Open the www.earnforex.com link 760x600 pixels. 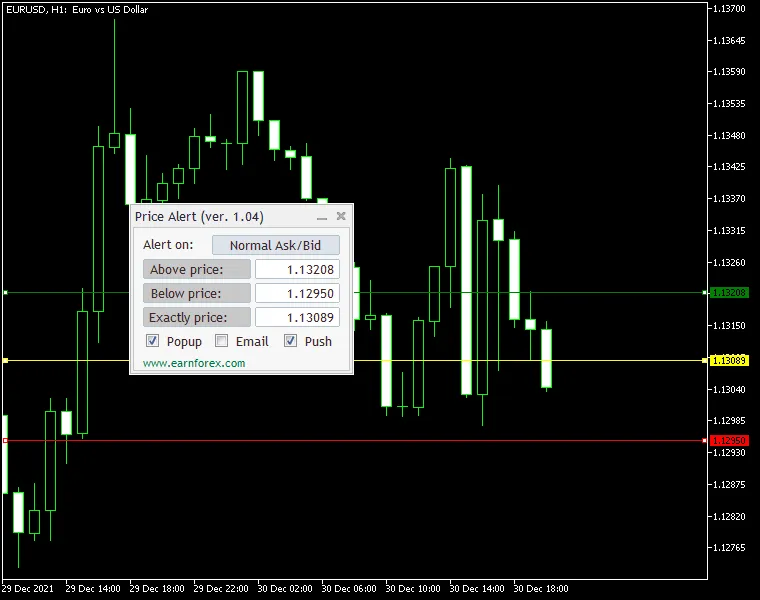tap(194, 363)
